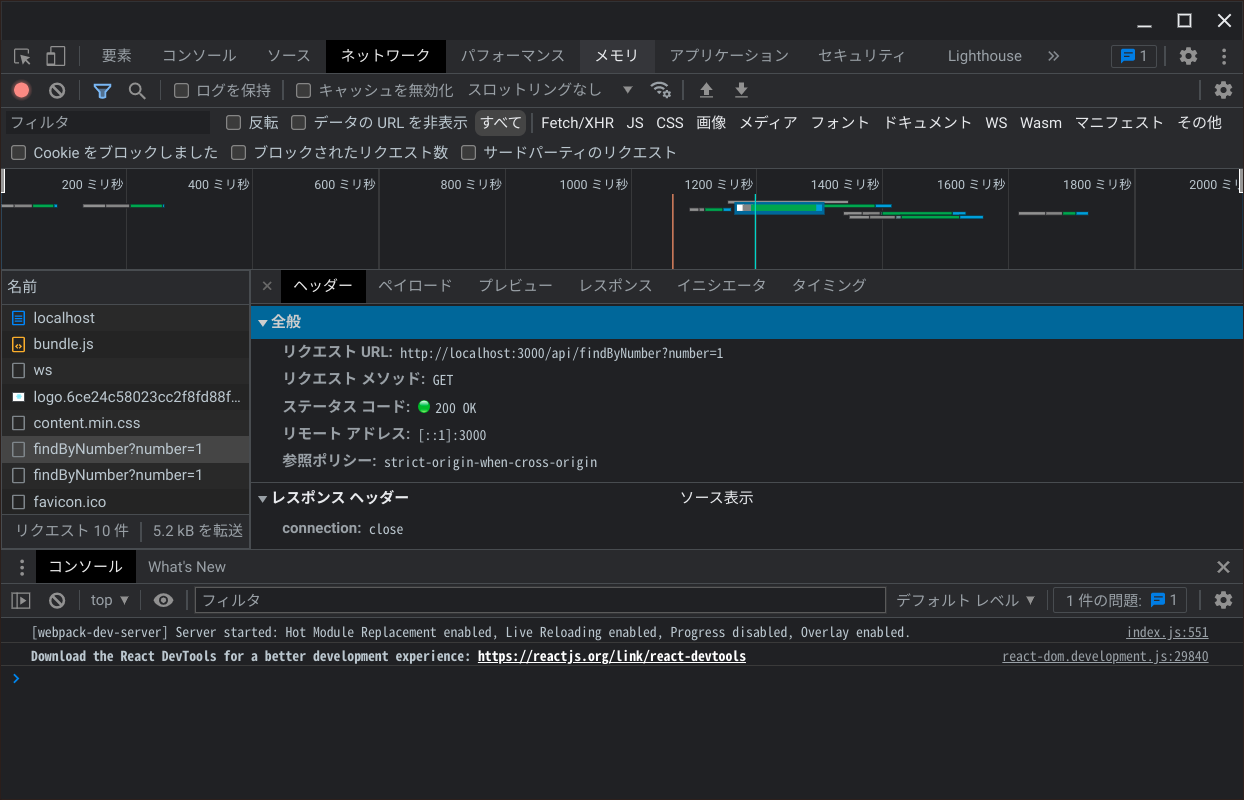Click the console フィルタ input field
Screen dimensions: 1244x800
[x=540, y=600]
